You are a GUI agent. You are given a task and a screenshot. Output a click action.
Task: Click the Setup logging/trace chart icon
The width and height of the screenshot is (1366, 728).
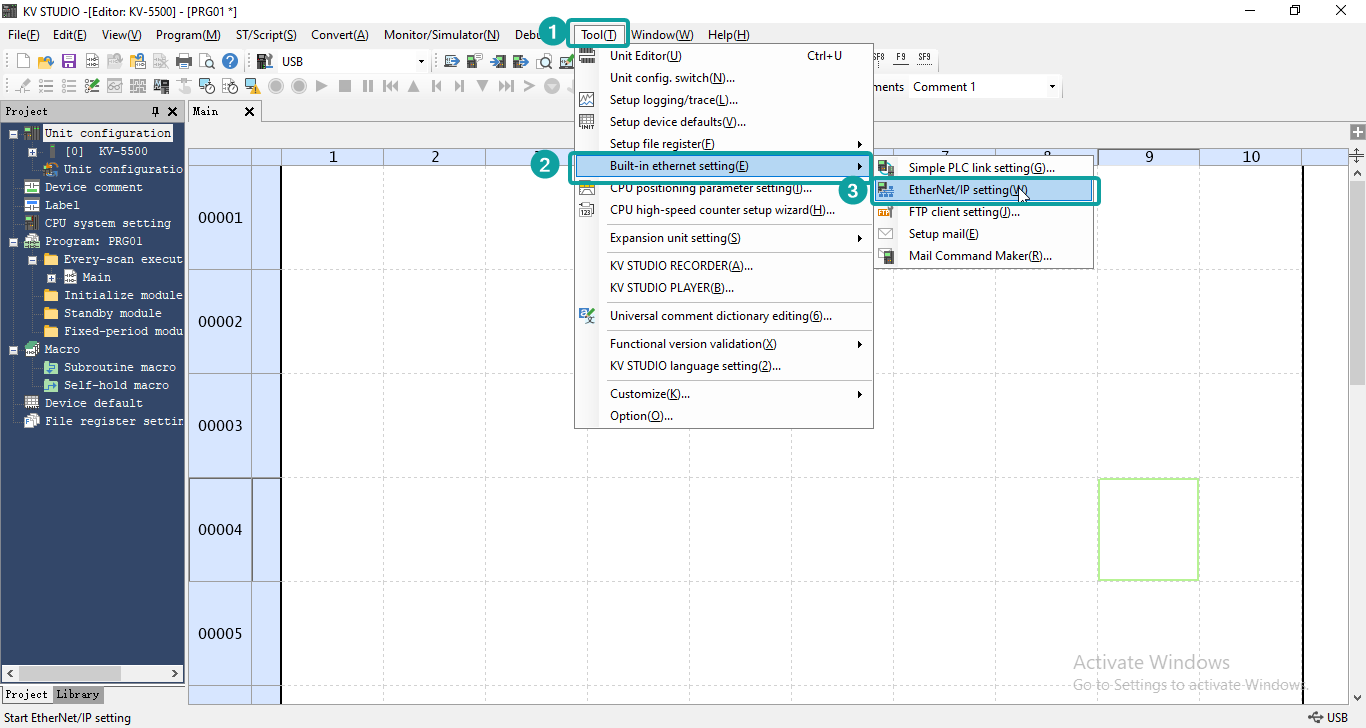(x=587, y=100)
